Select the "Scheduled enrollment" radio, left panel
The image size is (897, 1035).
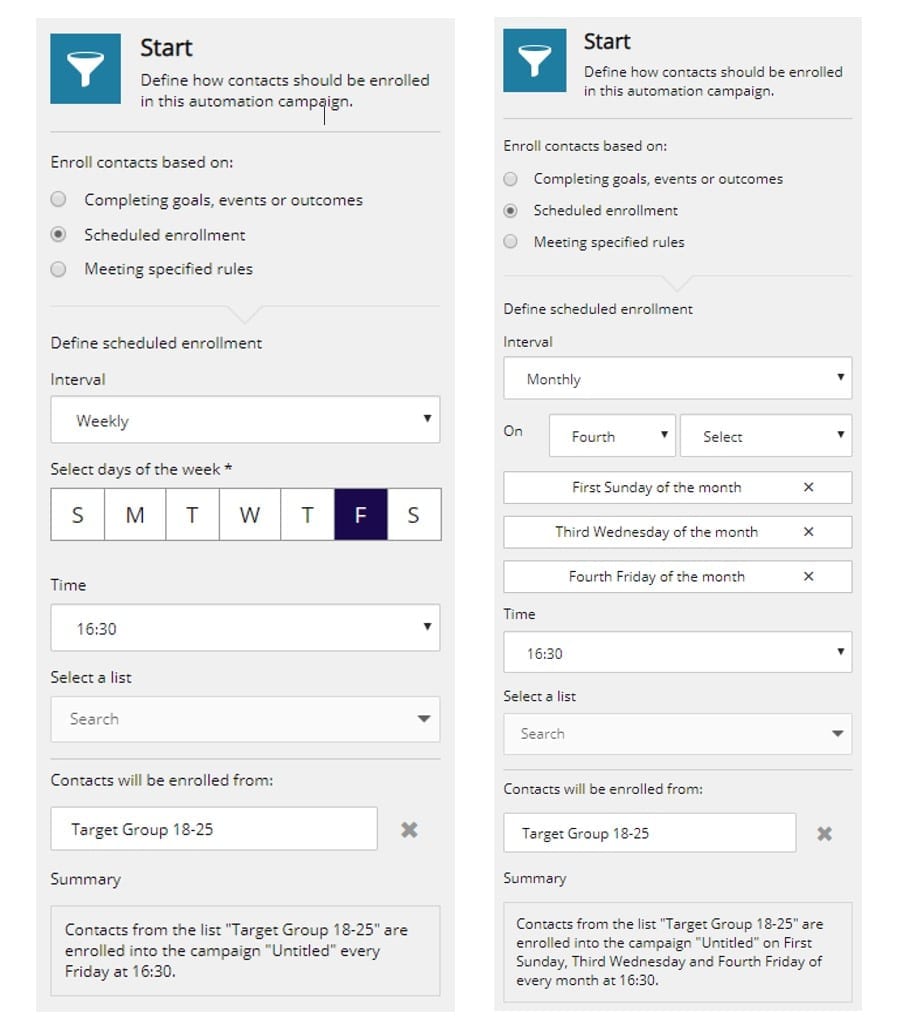[x=58, y=235]
